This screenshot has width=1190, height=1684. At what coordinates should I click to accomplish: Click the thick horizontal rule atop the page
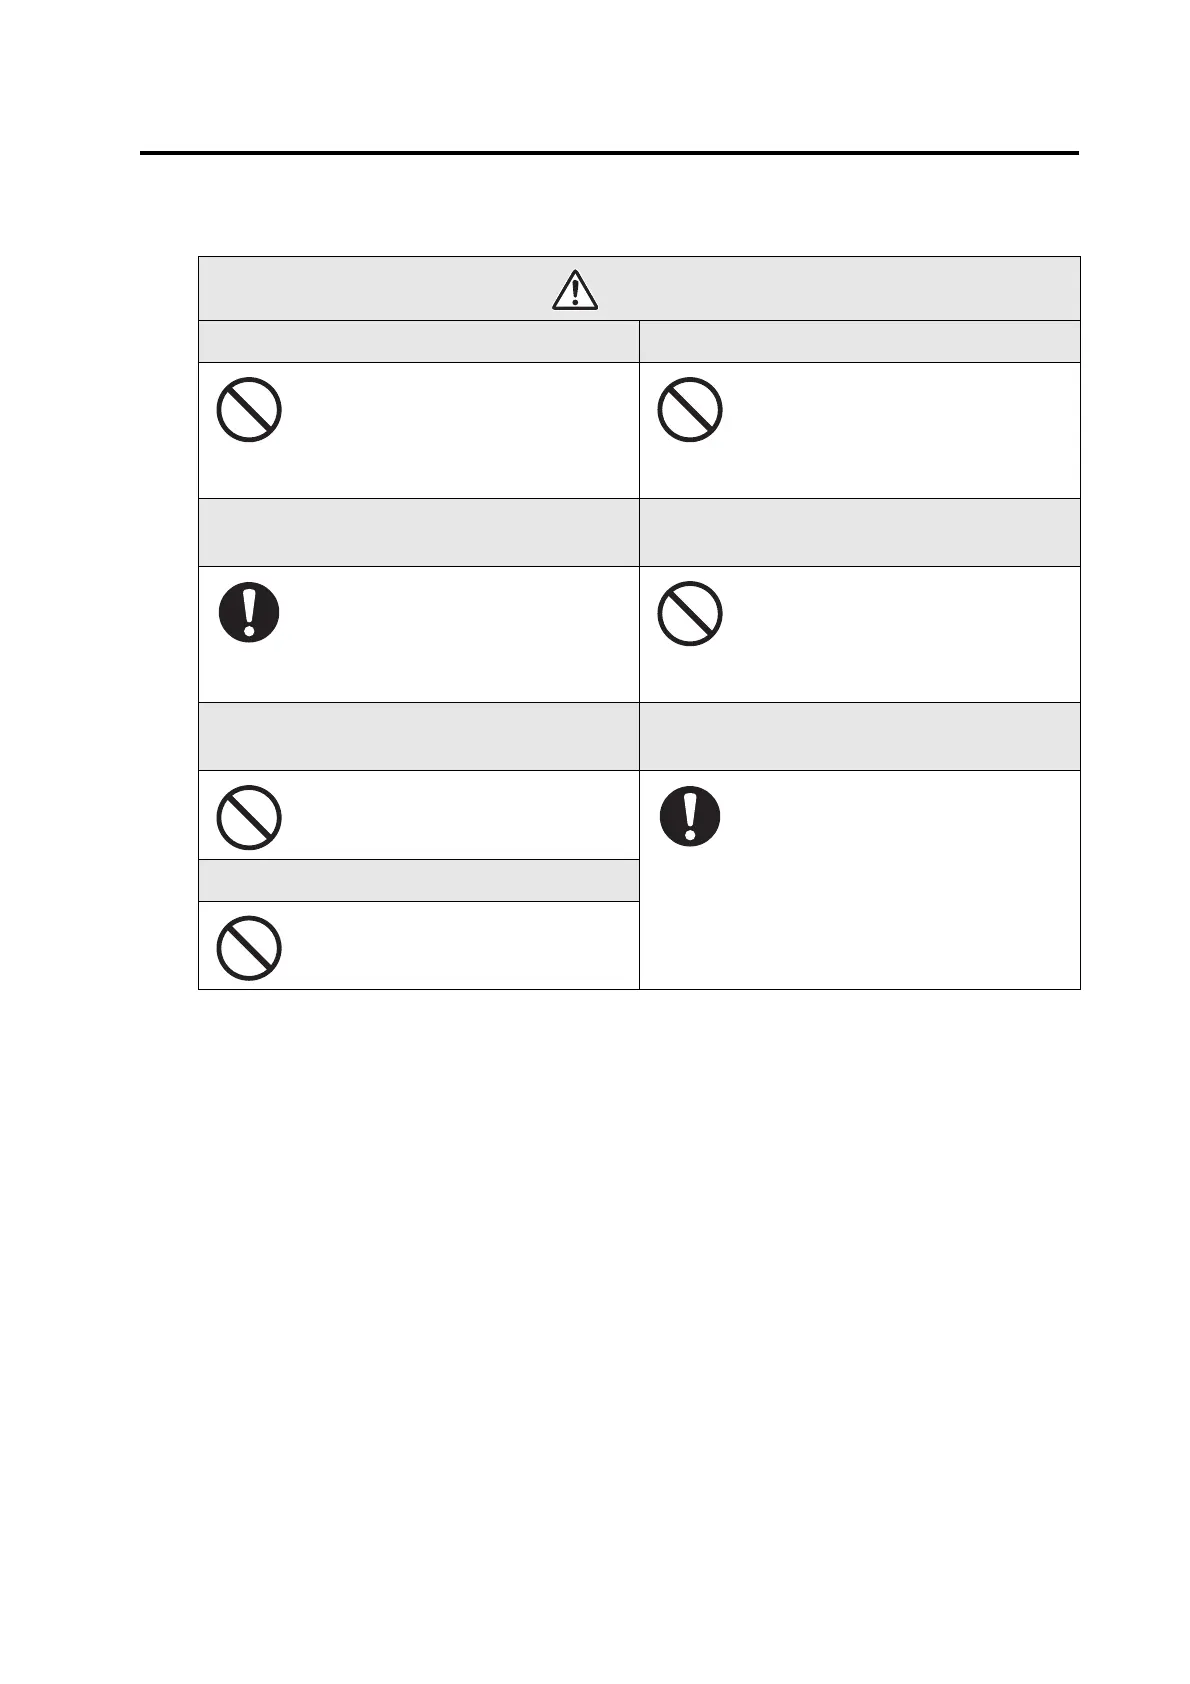(610, 153)
